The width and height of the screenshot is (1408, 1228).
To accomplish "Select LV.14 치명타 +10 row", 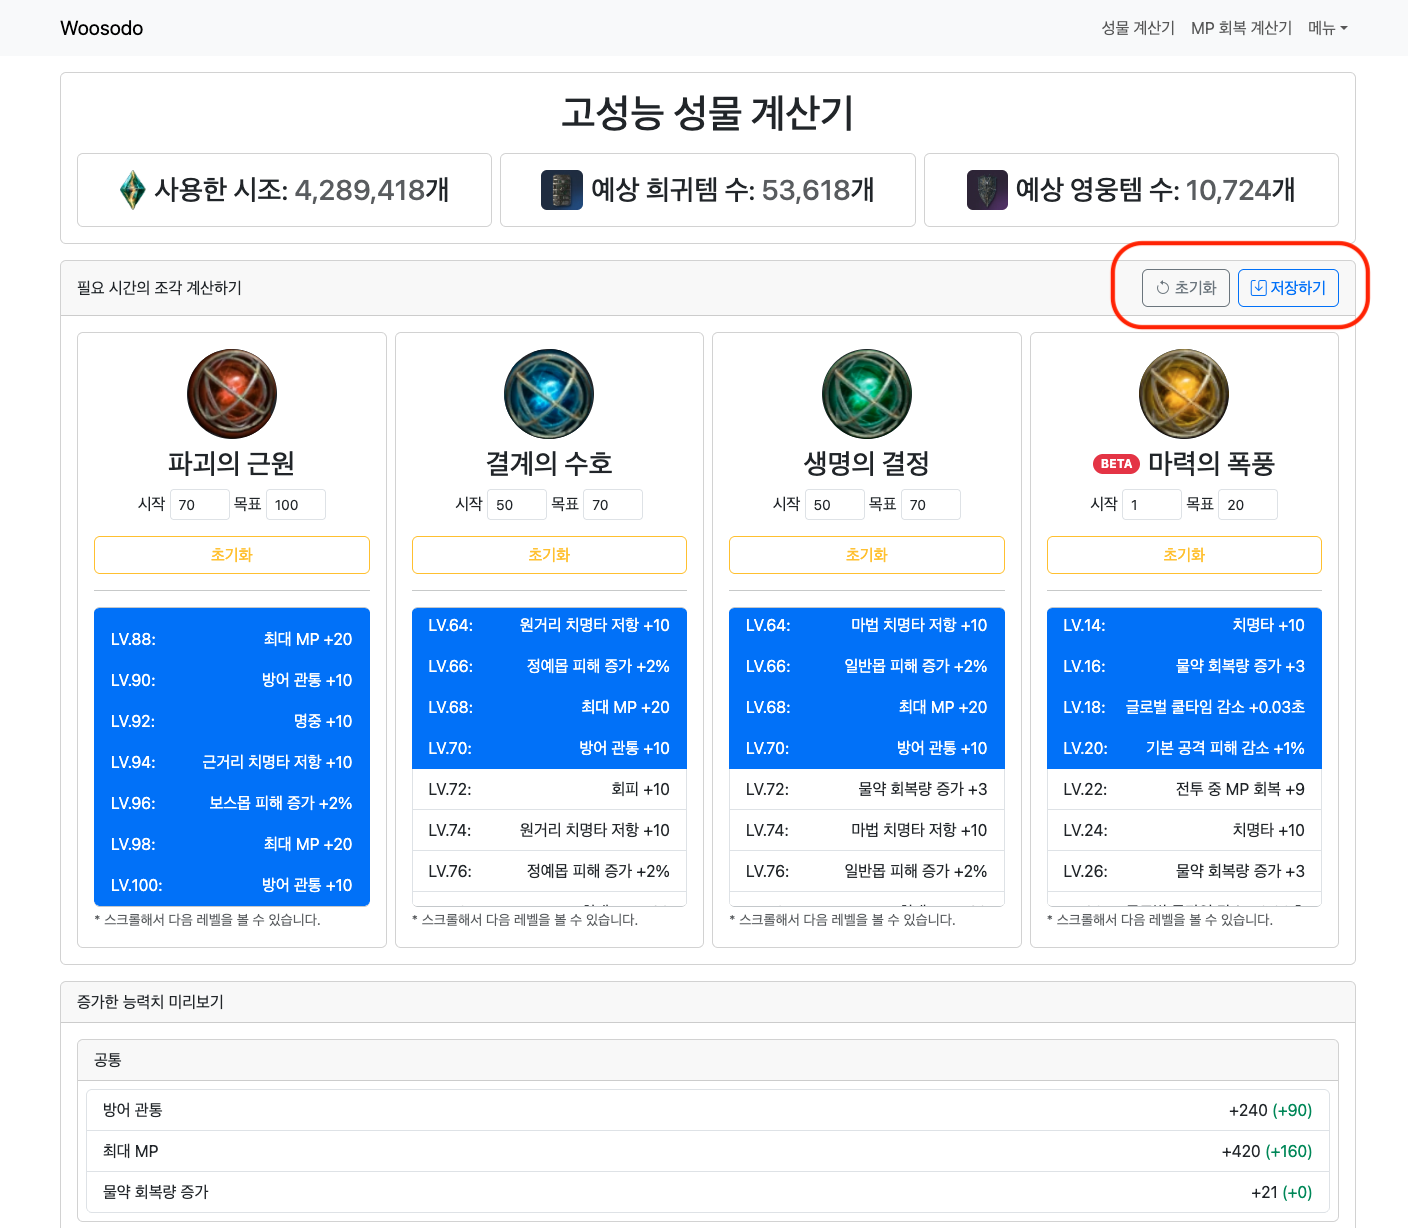I will [1184, 626].
